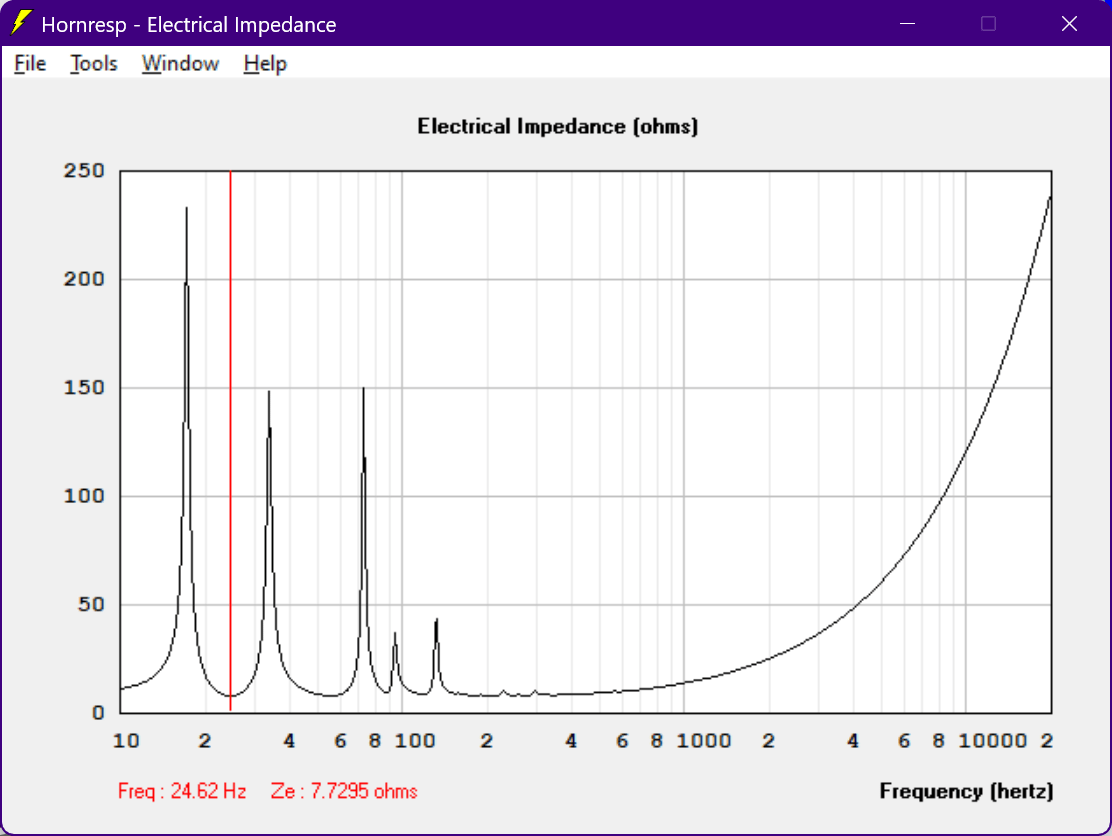The image size is (1112, 836).
Task: Click the small impedance peak near 133 Hz
Action: 437,620
